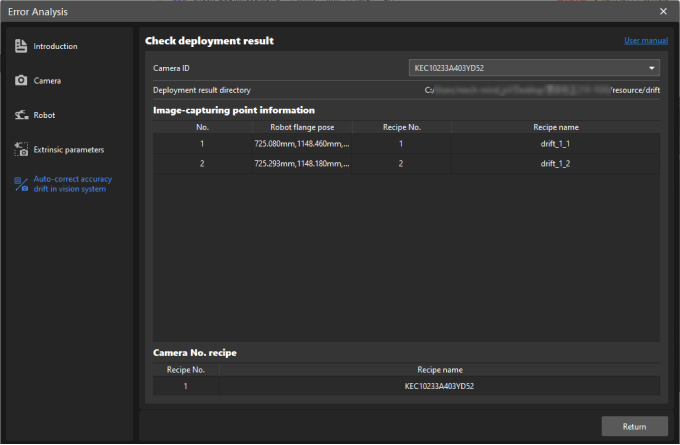Click the Camera ID dropdown arrow
680x445 pixels.
(x=651, y=68)
